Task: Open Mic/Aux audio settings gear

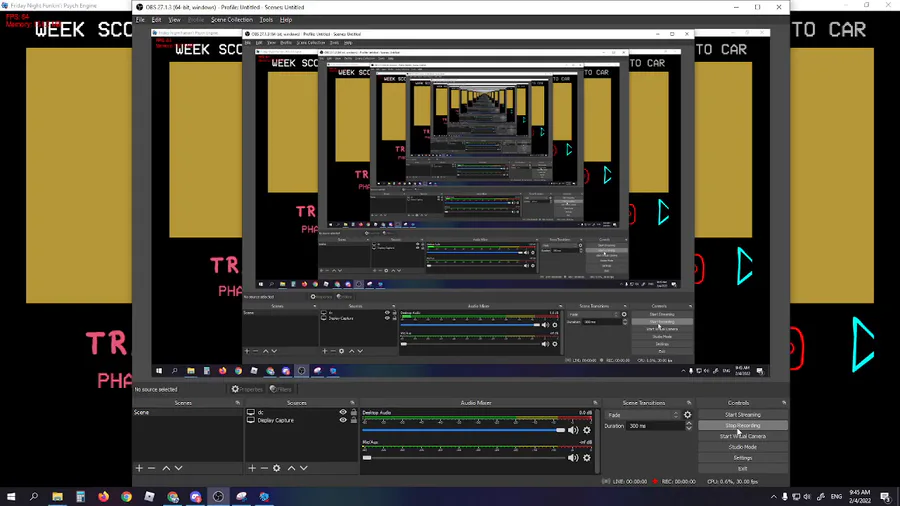Action: pos(587,458)
